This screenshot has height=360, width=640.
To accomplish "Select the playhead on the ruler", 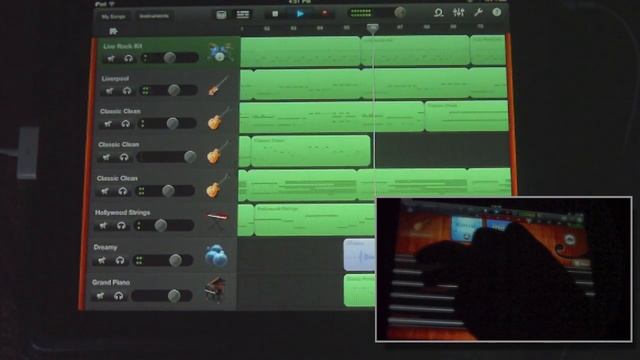I will pos(372,28).
